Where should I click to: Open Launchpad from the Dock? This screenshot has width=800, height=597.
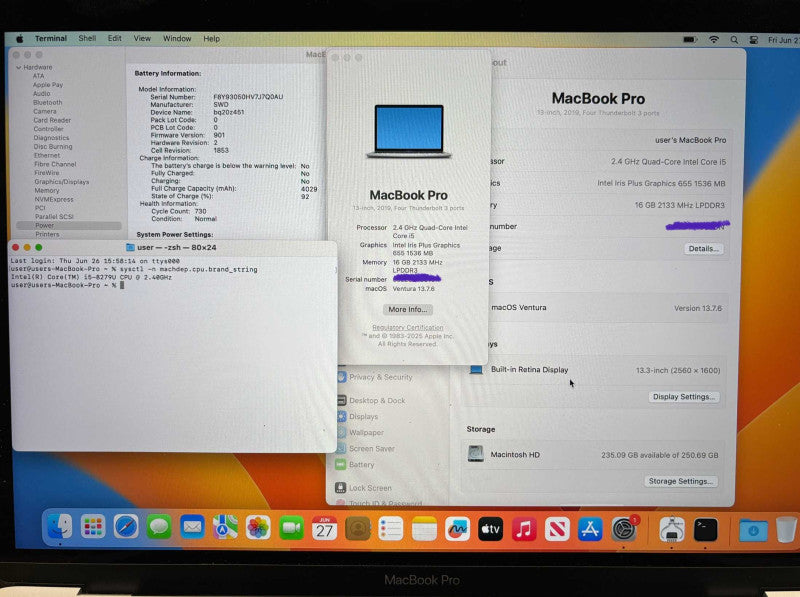point(93,527)
